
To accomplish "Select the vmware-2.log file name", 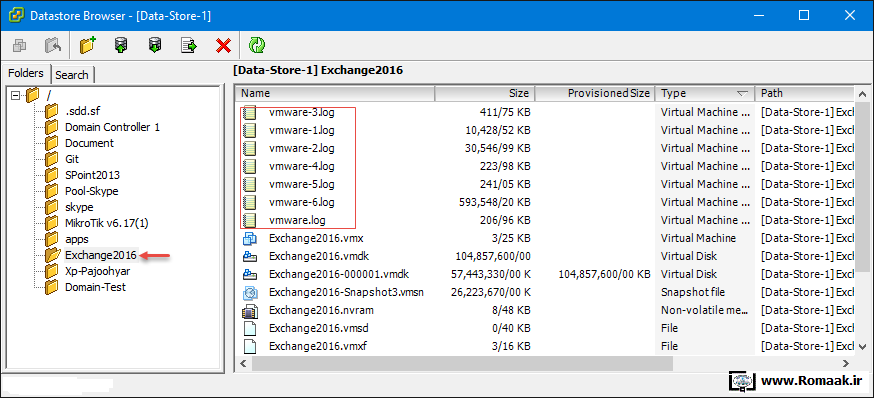I will pyautogui.click(x=302, y=148).
